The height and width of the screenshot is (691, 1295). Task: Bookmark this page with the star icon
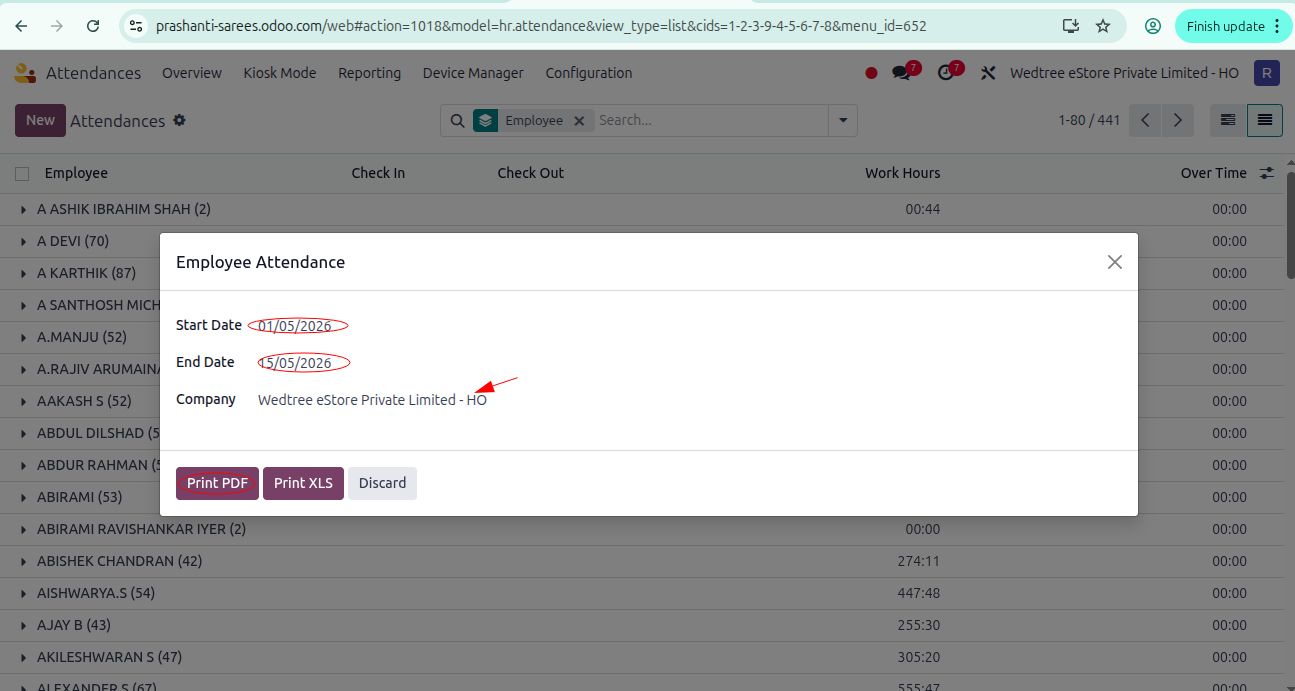1103,26
